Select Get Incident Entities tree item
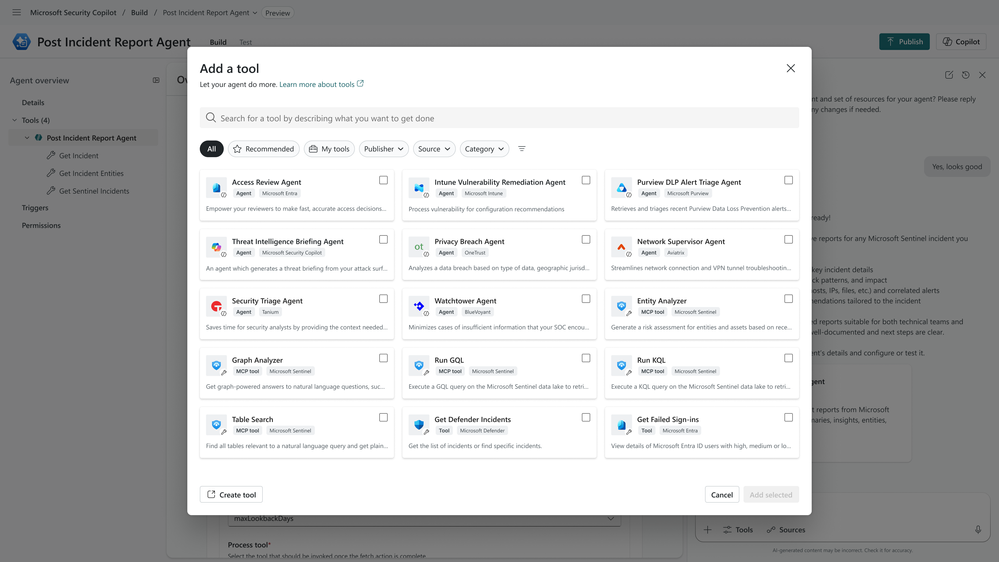 coord(91,173)
